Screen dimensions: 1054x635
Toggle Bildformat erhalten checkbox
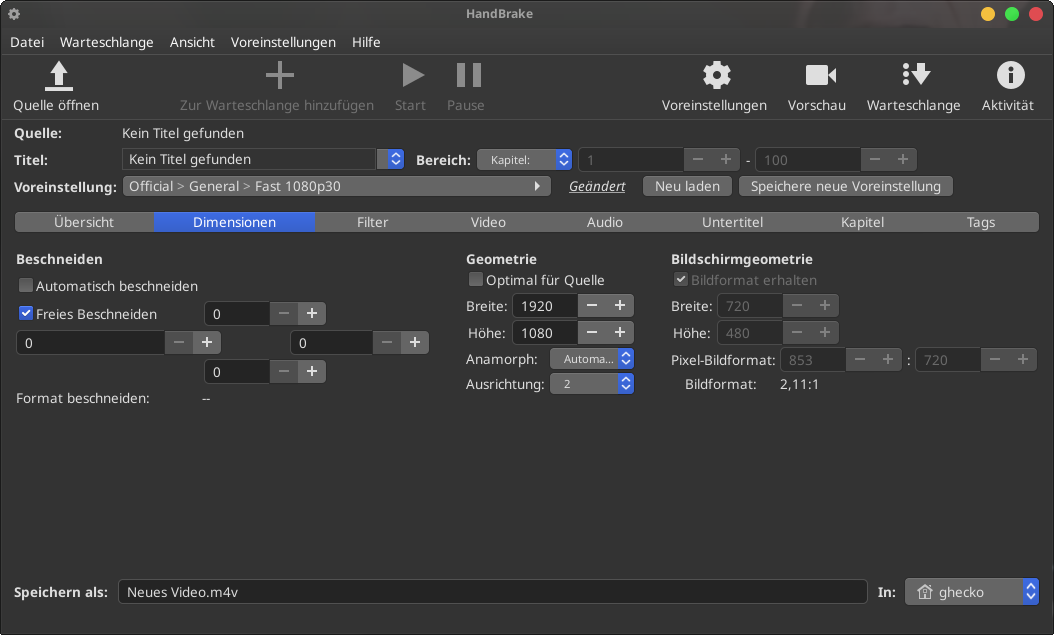click(681, 279)
